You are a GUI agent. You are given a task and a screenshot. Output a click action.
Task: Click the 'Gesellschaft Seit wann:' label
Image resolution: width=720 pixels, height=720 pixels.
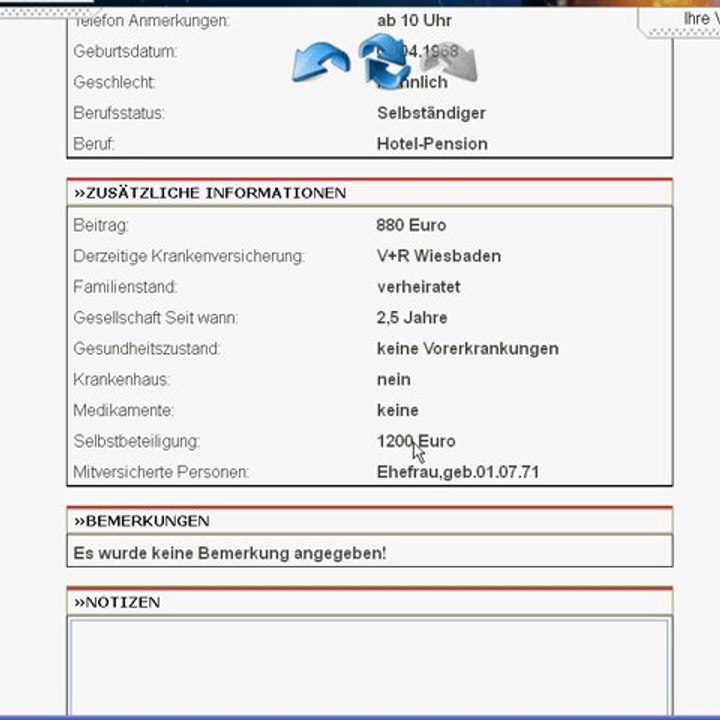156,318
